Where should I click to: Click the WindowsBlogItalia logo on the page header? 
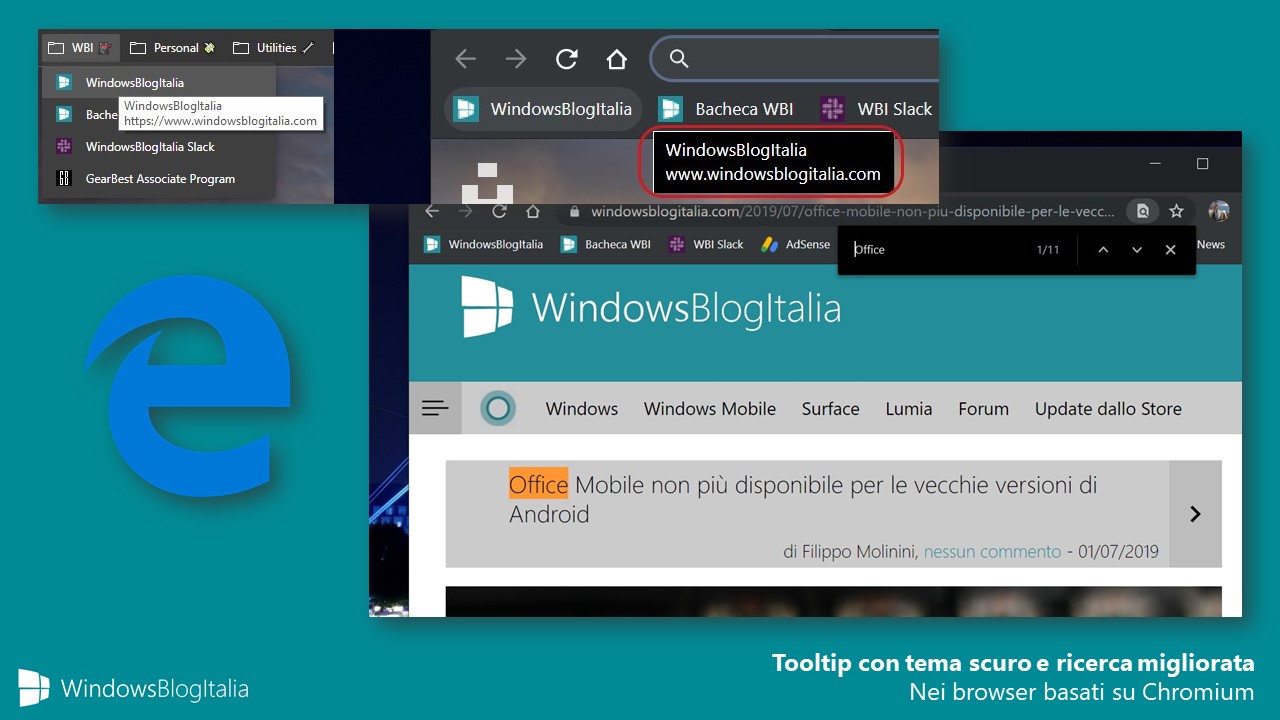651,307
